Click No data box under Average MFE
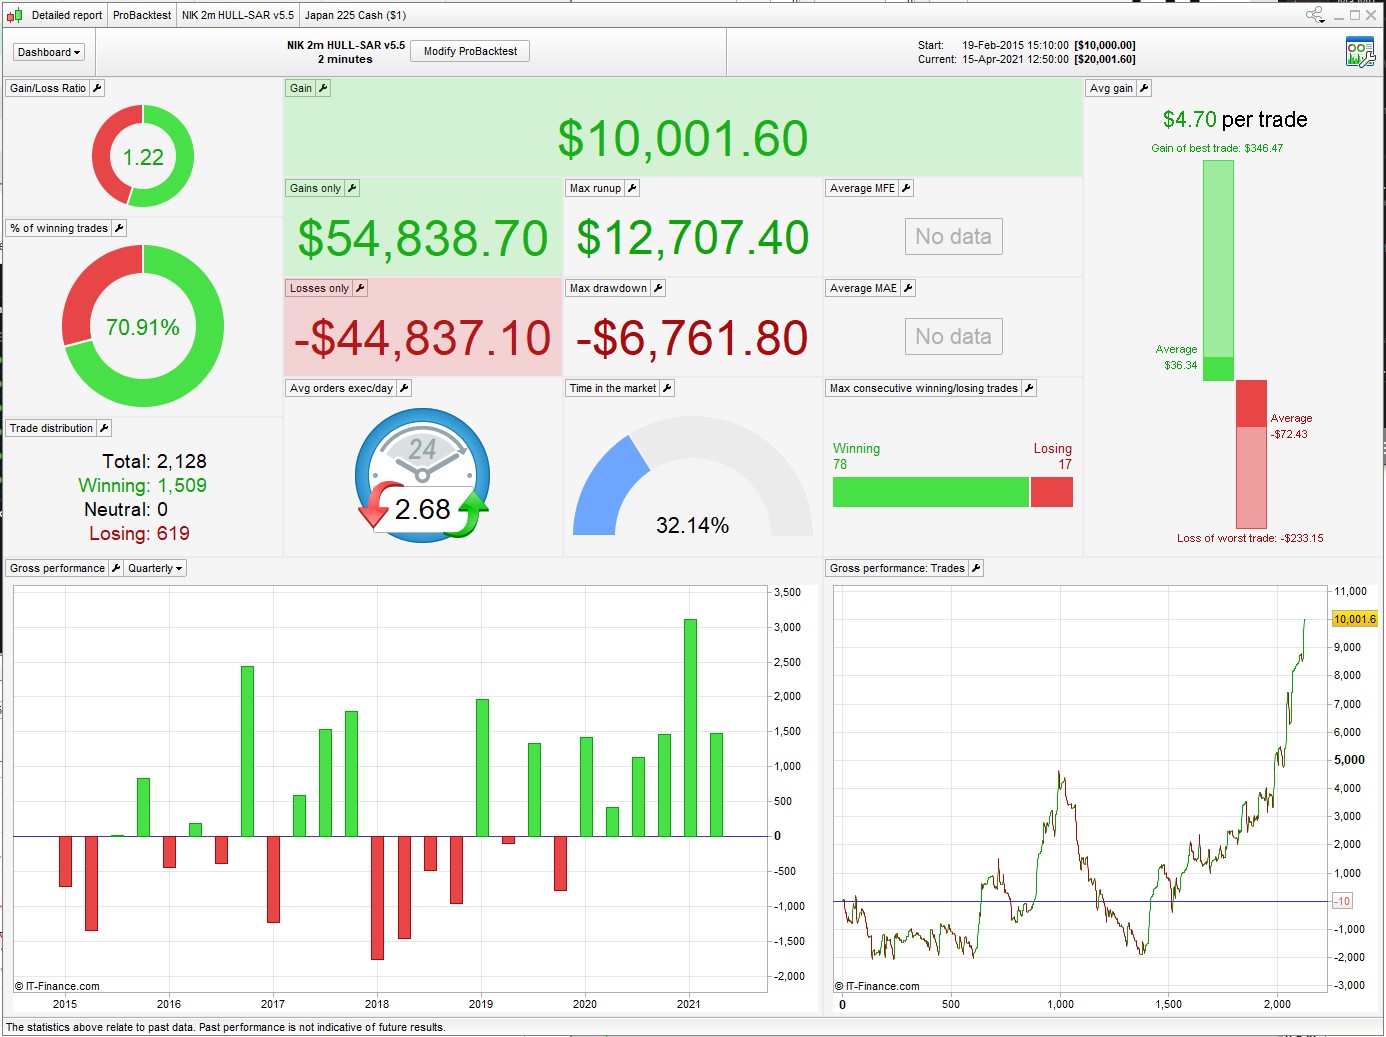This screenshot has width=1386, height=1037. coord(953,237)
